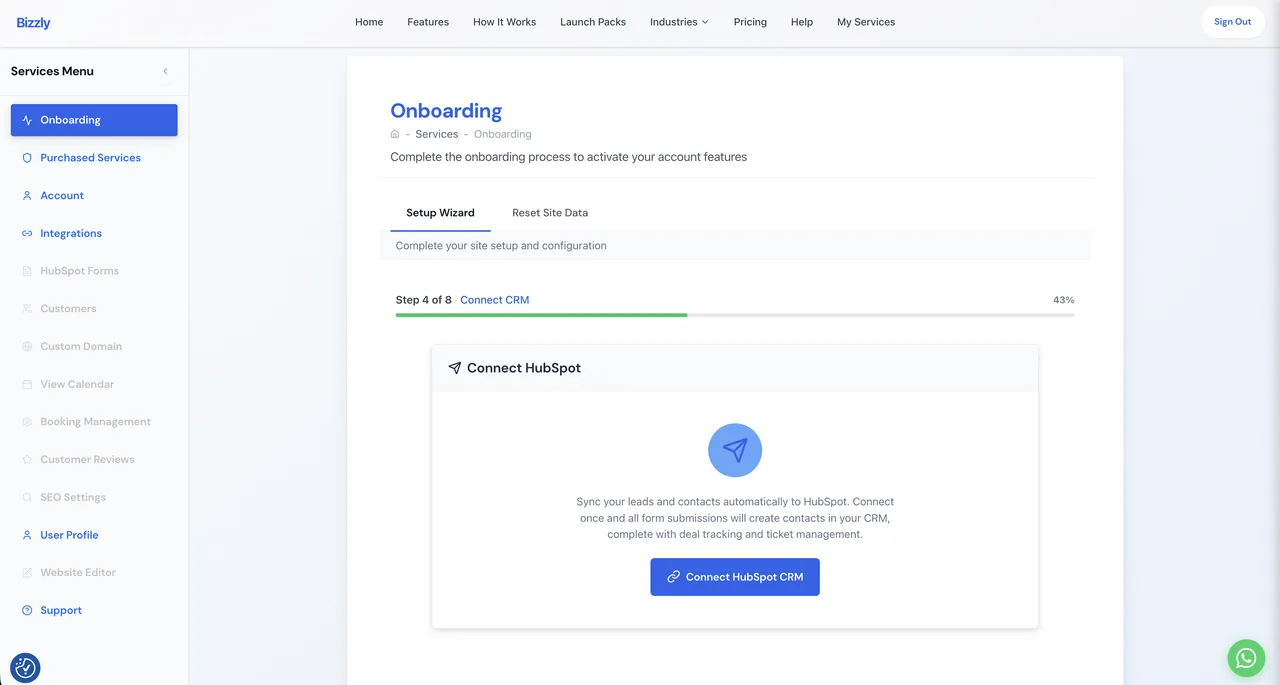Click the Services breadcrumb link
The width and height of the screenshot is (1280, 685).
point(437,134)
